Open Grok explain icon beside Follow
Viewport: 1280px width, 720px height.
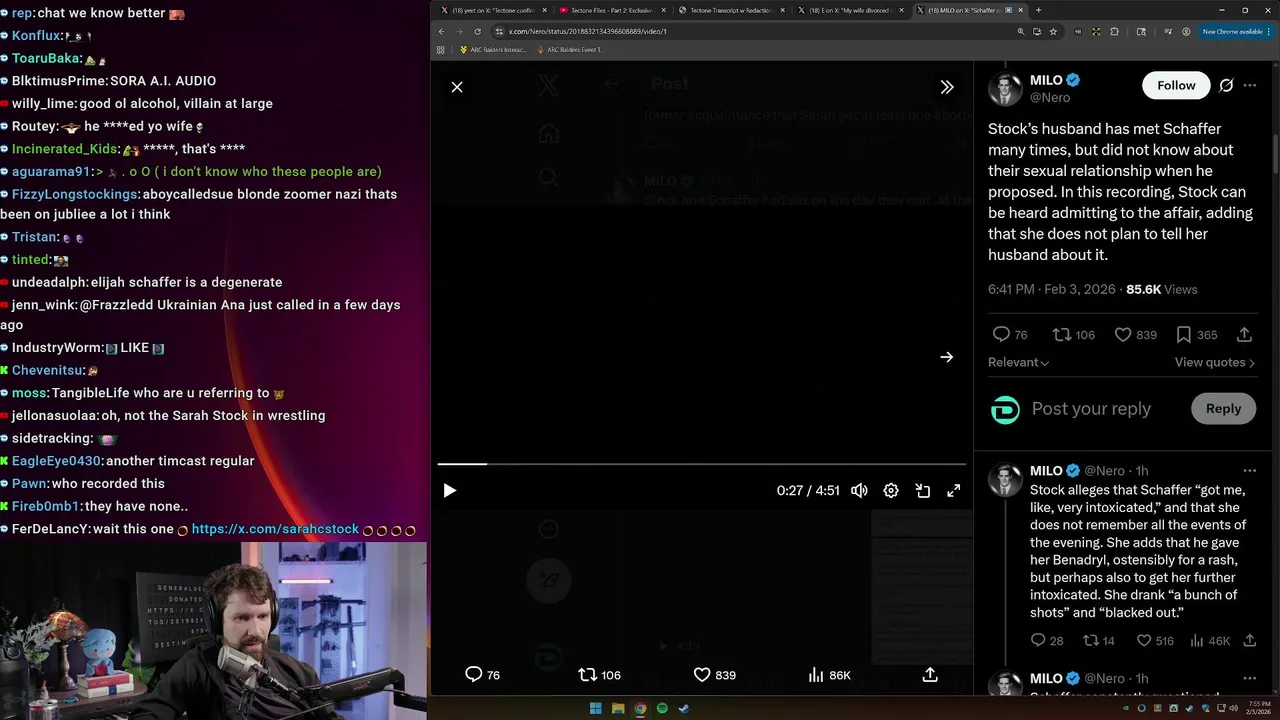click(x=1226, y=86)
